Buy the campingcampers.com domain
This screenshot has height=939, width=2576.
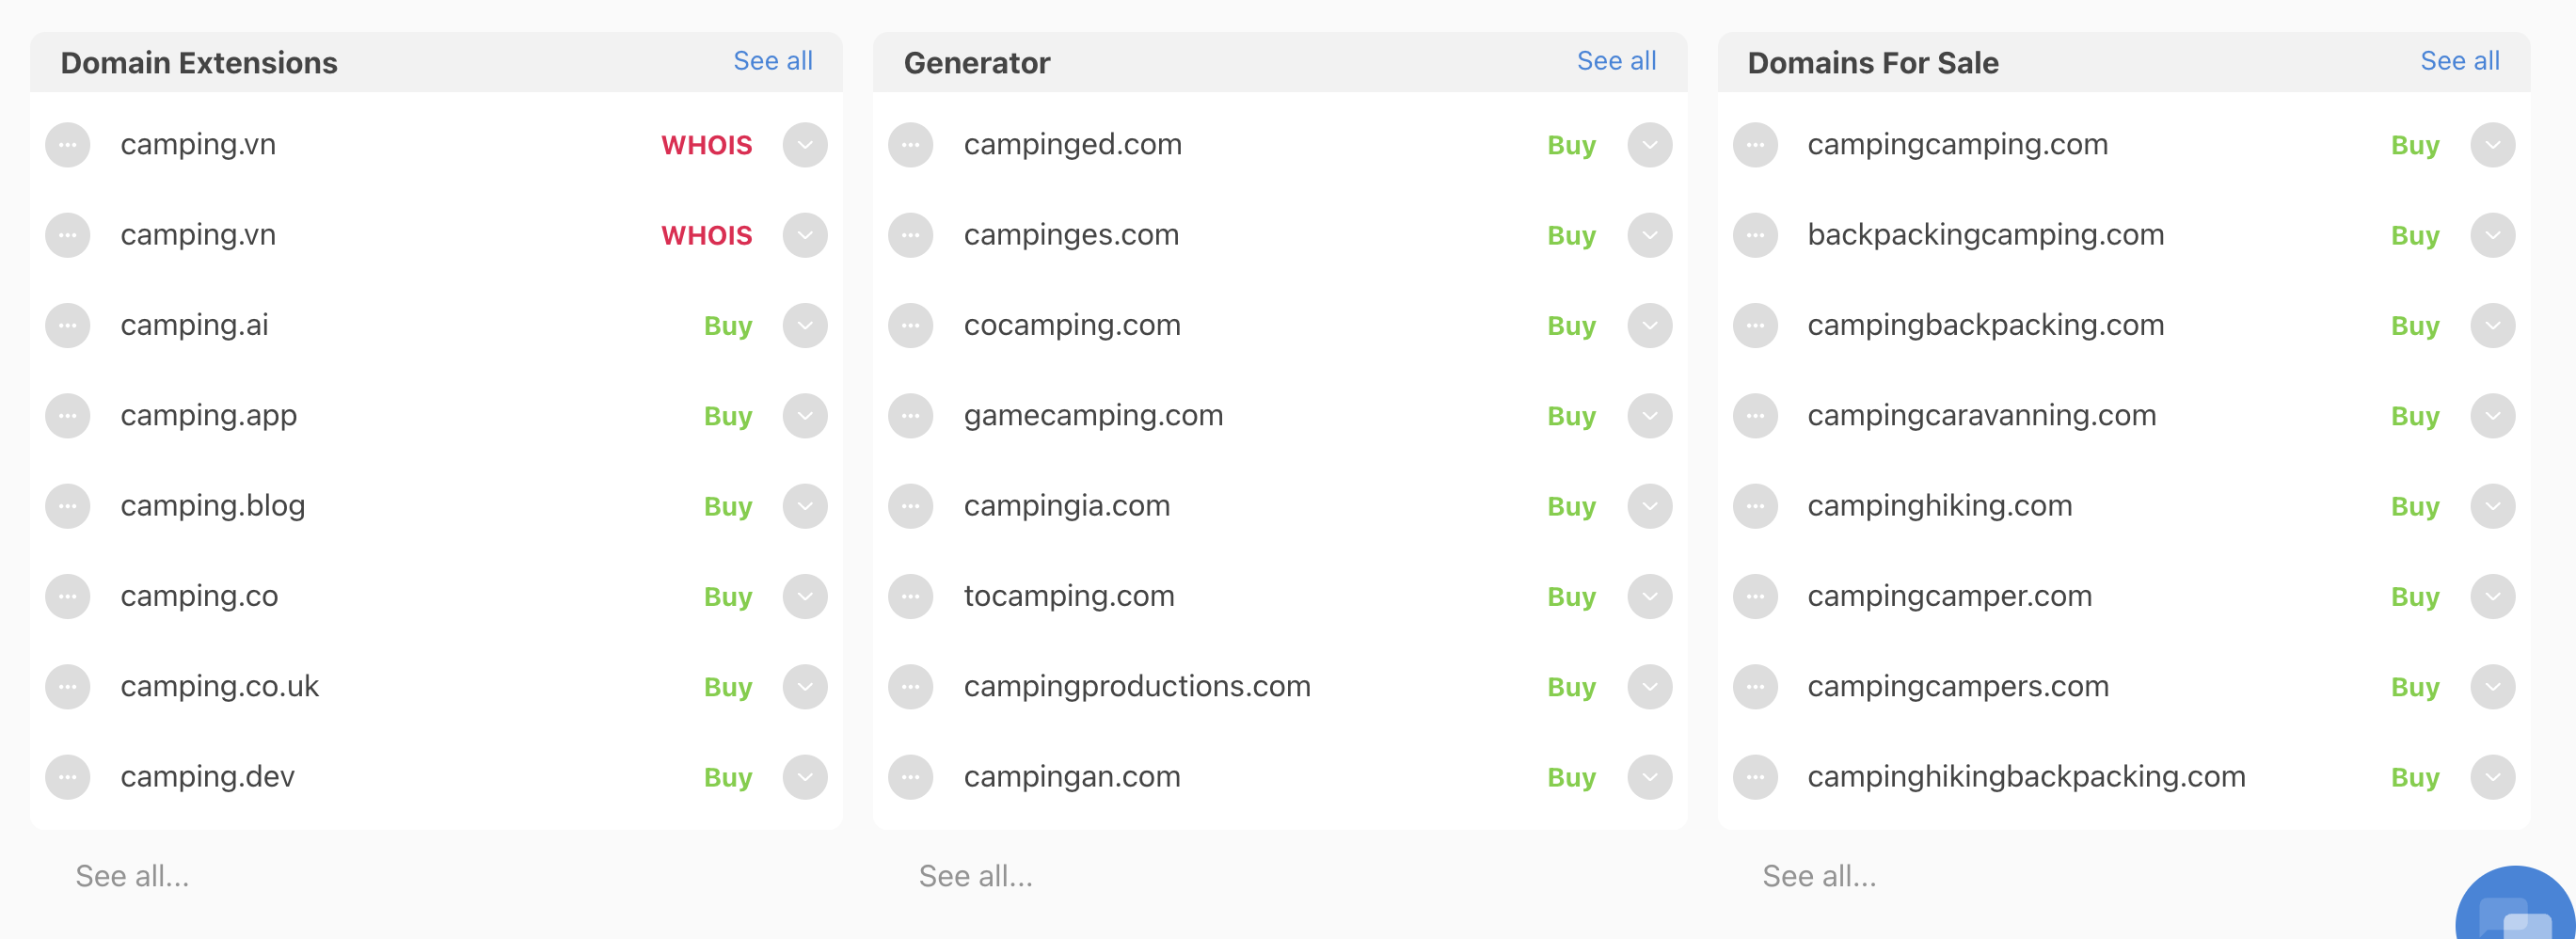coord(2415,688)
